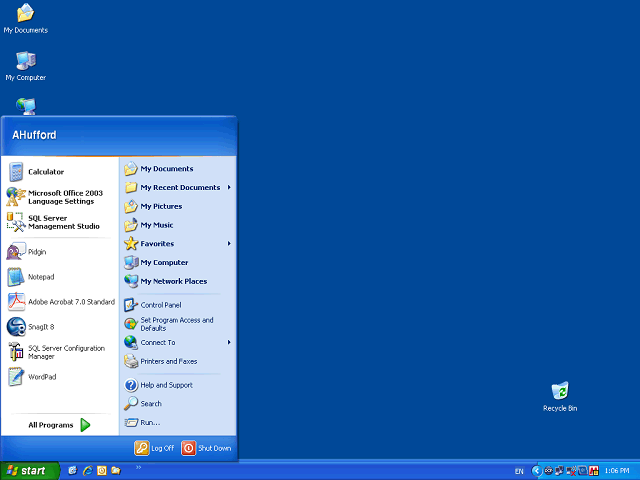Select the My Documents desktop icon
This screenshot has height=480, width=640.
click(x=25, y=18)
